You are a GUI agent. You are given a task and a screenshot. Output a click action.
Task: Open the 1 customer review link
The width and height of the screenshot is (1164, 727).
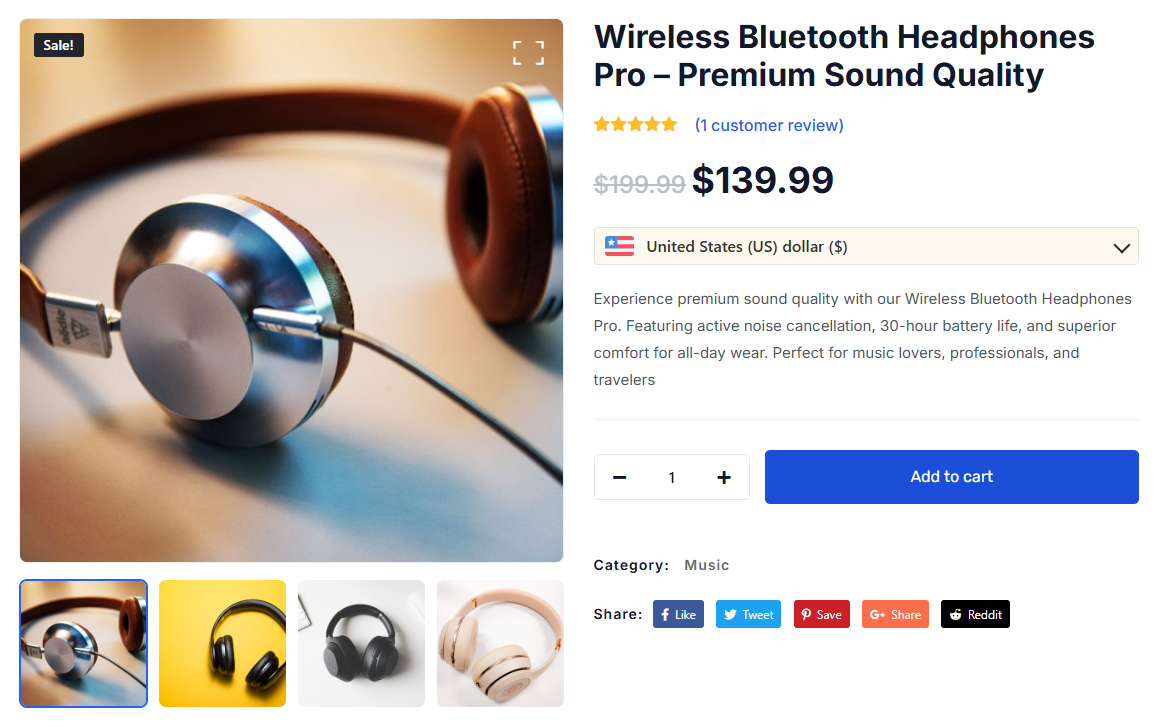[x=769, y=125]
